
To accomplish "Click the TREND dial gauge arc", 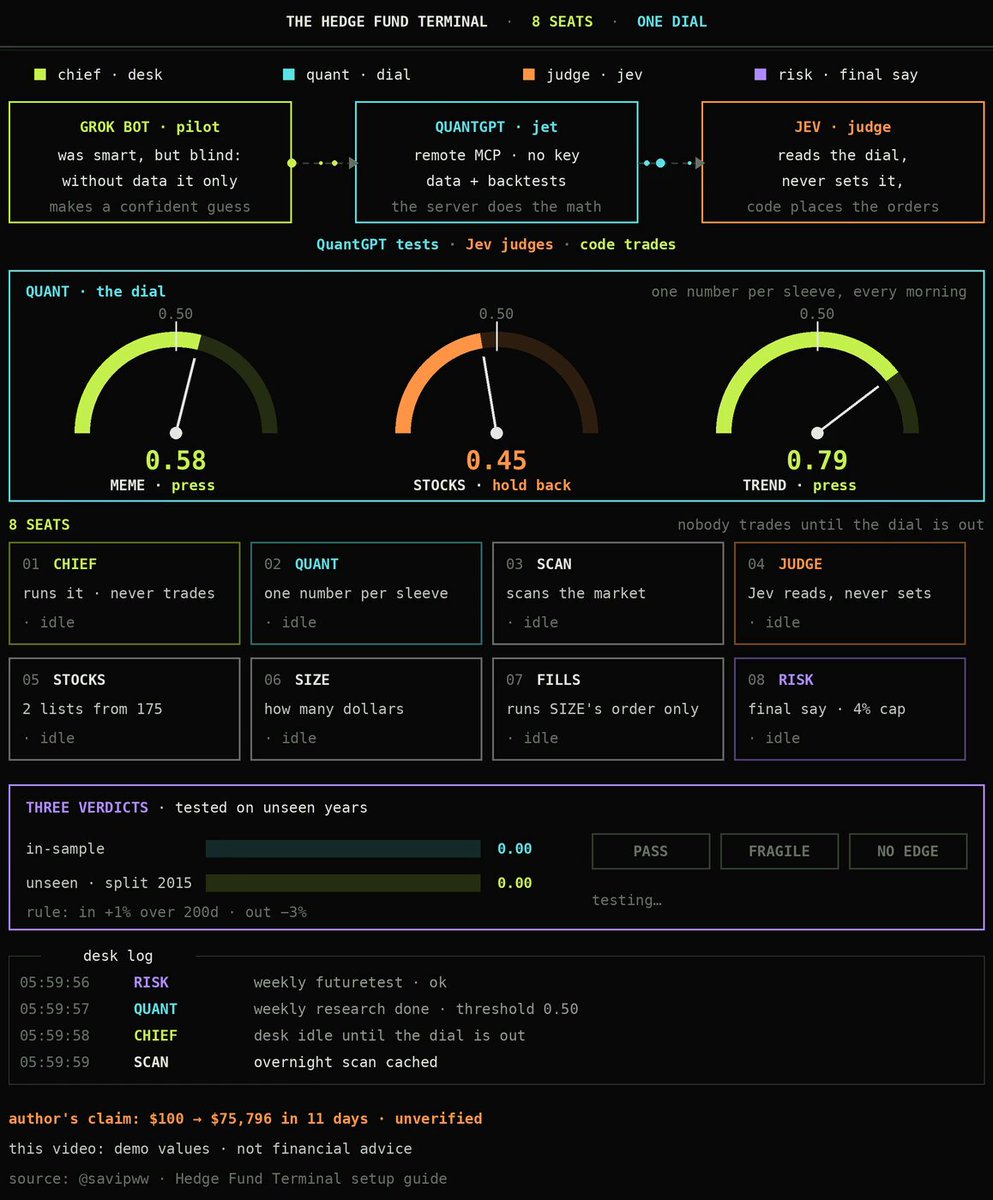I will 817,383.
